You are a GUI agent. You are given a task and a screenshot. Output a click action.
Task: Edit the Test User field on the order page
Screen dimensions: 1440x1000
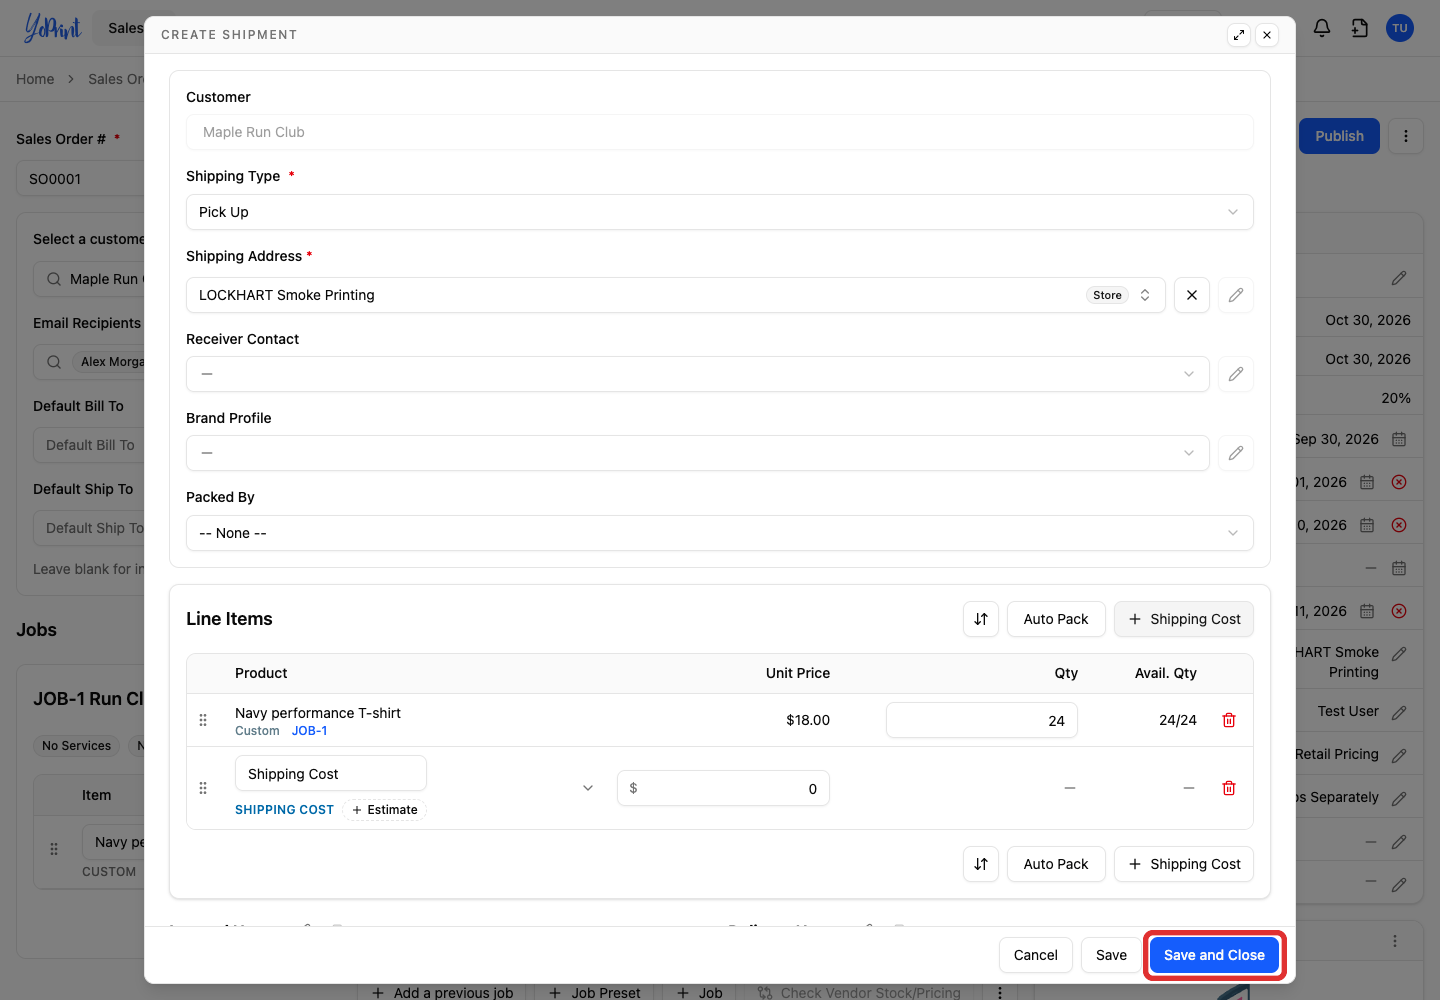tap(1399, 712)
